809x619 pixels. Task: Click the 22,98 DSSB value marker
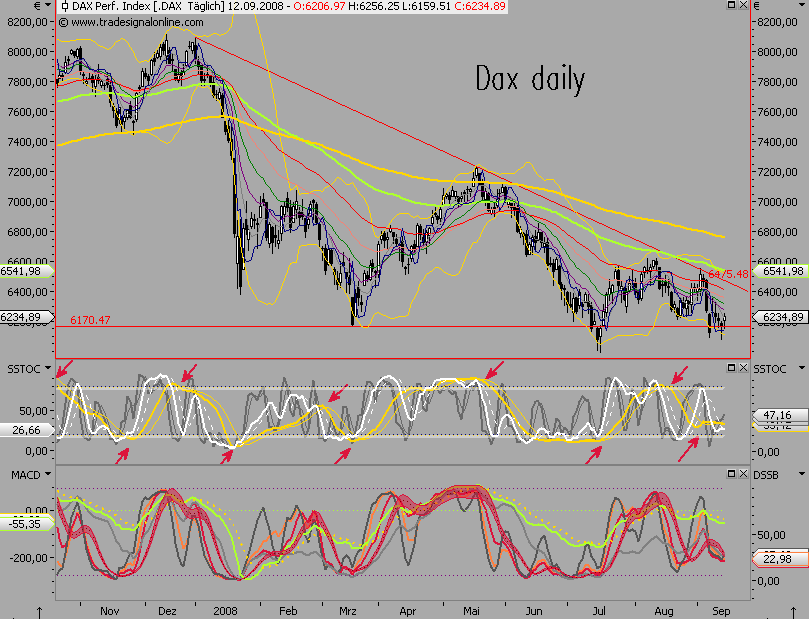pyautogui.click(x=780, y=559)
